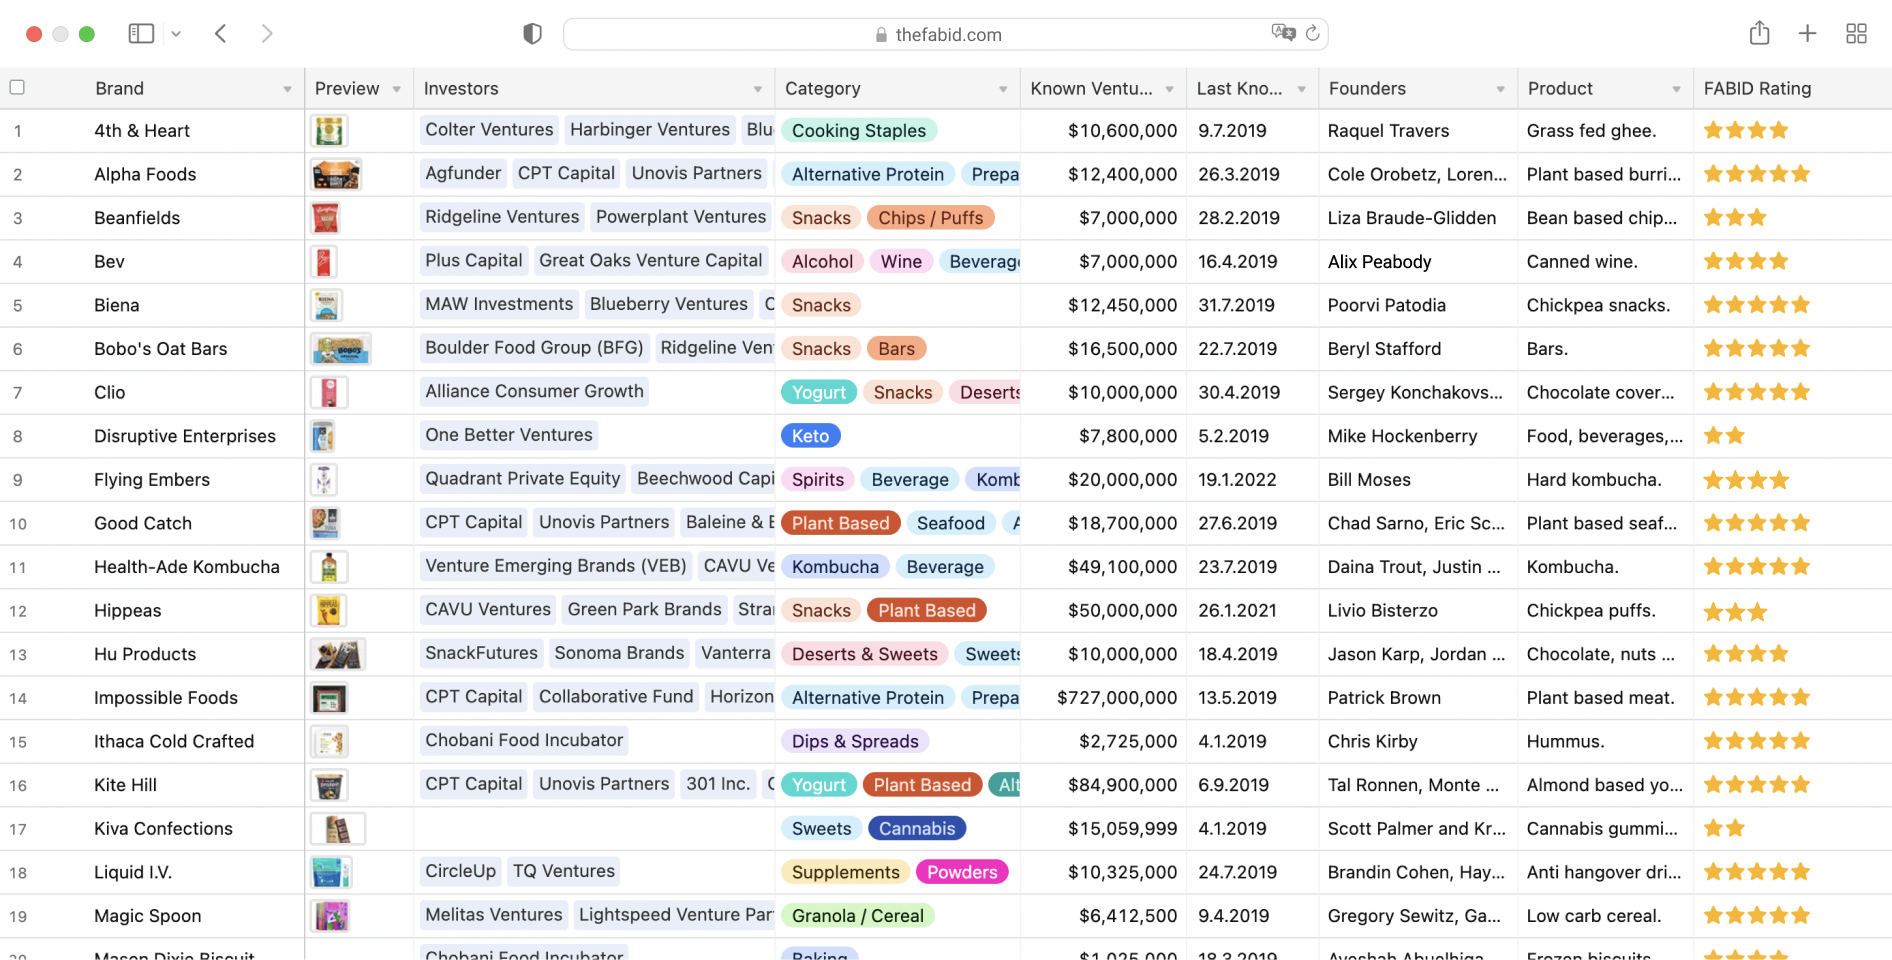Open the Biena preview thumbnail
The image size is (1892, 960).
(x=326, y=305)
